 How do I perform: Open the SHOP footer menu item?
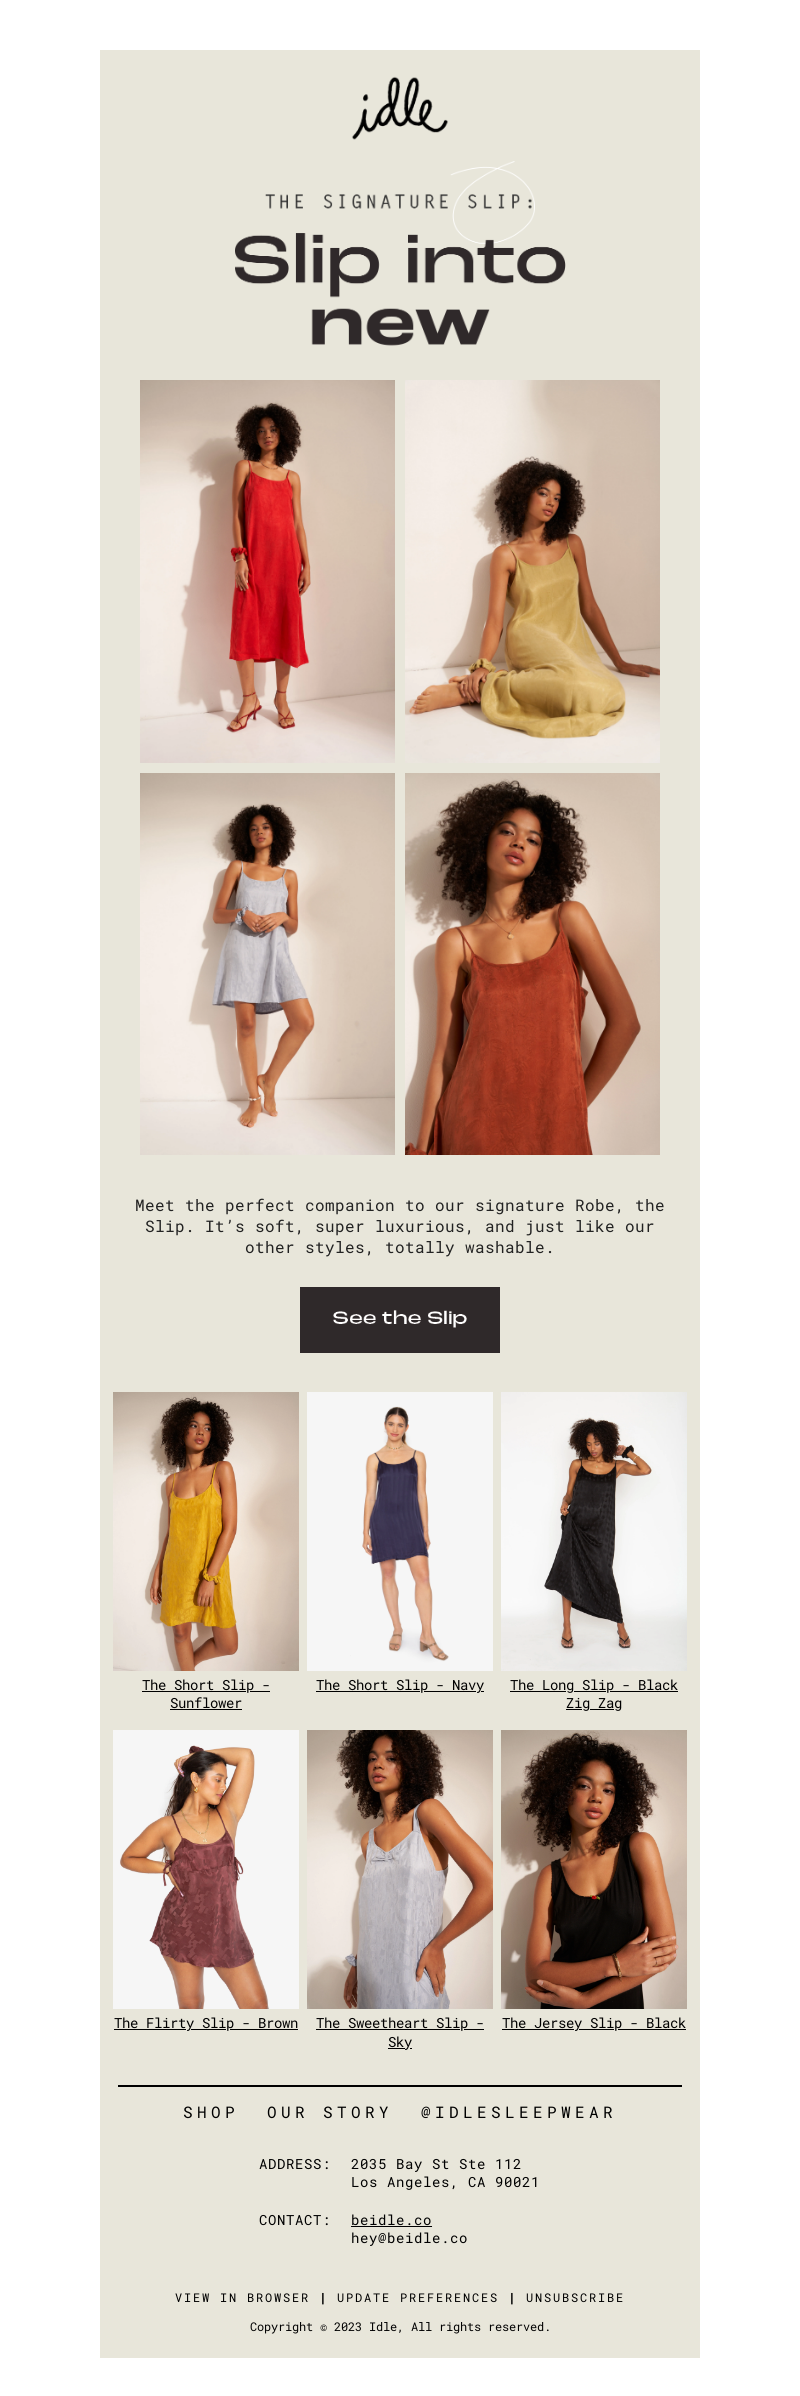tap(210, 2112)
